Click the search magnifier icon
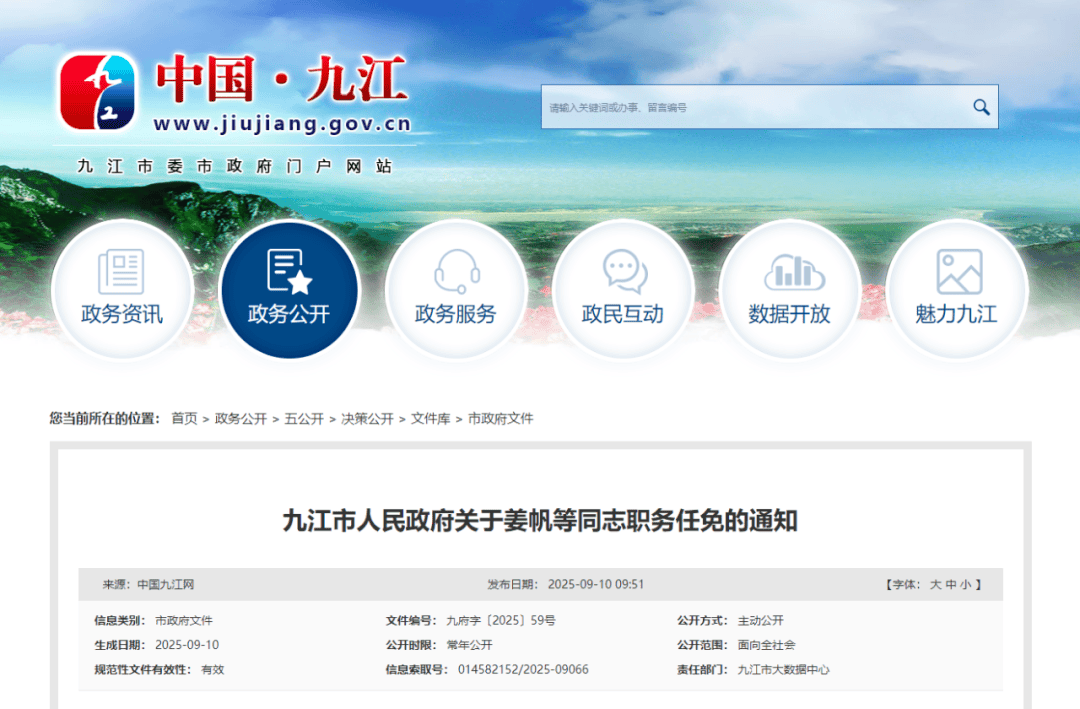Viewport: 1080px width, 709px height. (x=979, y=106)
